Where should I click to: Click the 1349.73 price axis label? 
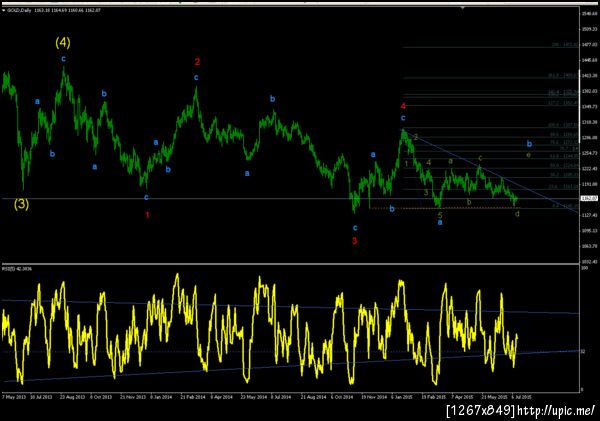589,106
